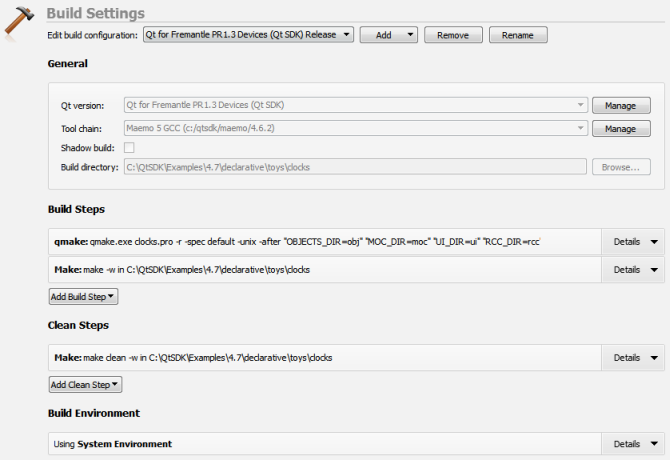
Task: Expand Details for the make clean step
Action: 635,357
